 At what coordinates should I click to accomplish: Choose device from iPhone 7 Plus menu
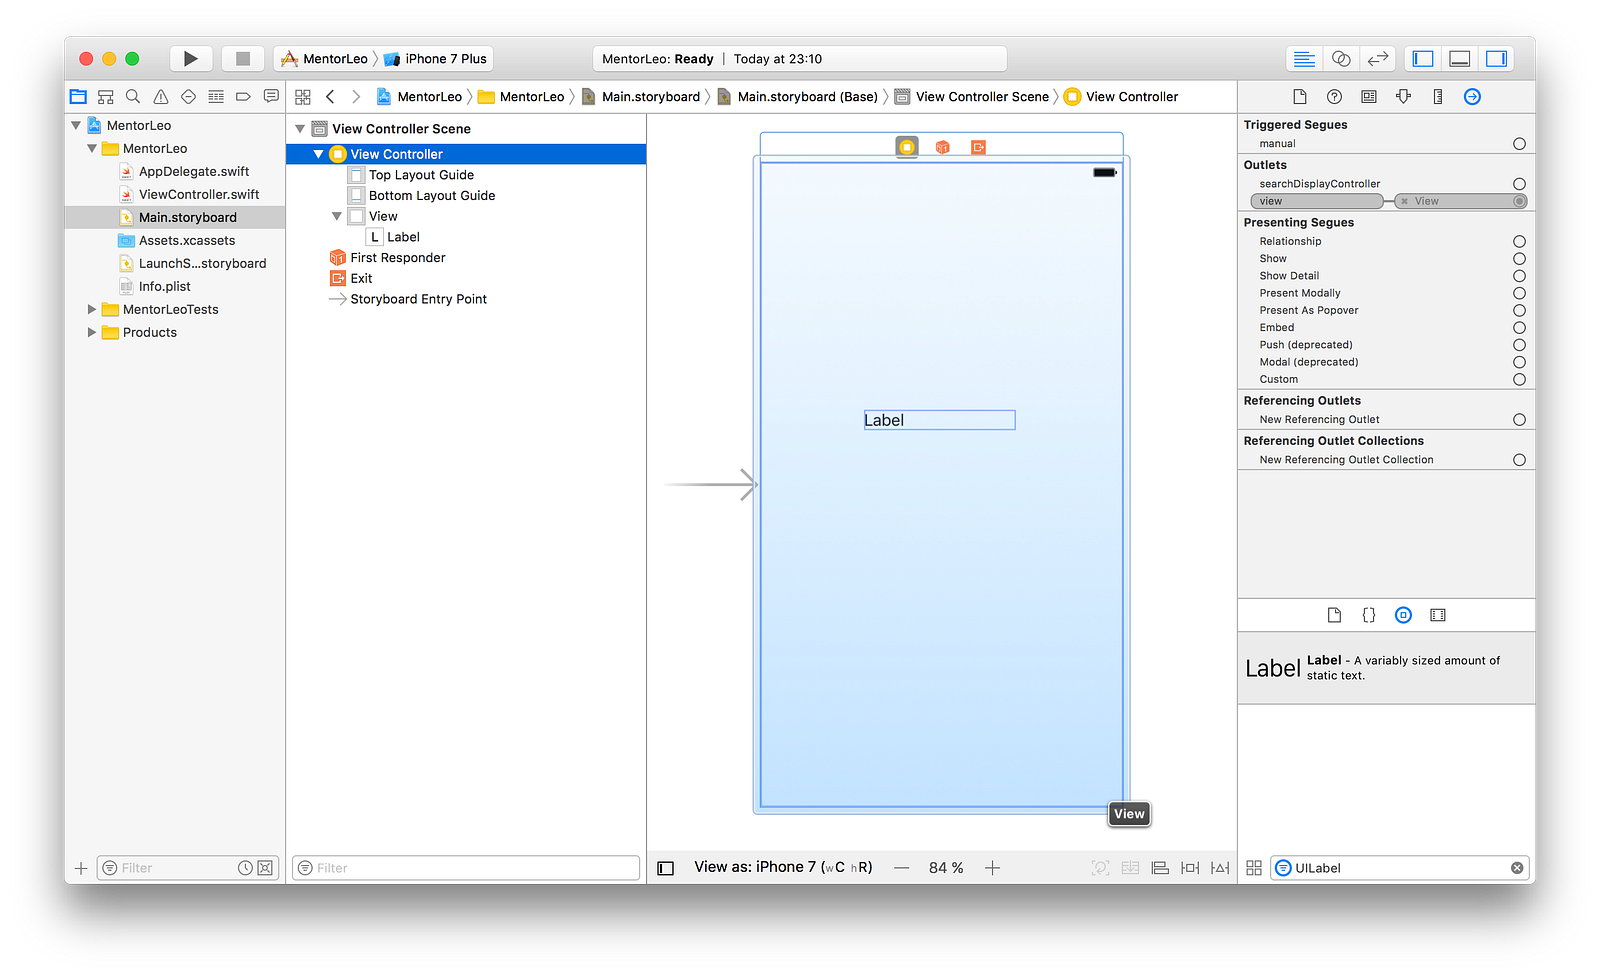[436, 59]
